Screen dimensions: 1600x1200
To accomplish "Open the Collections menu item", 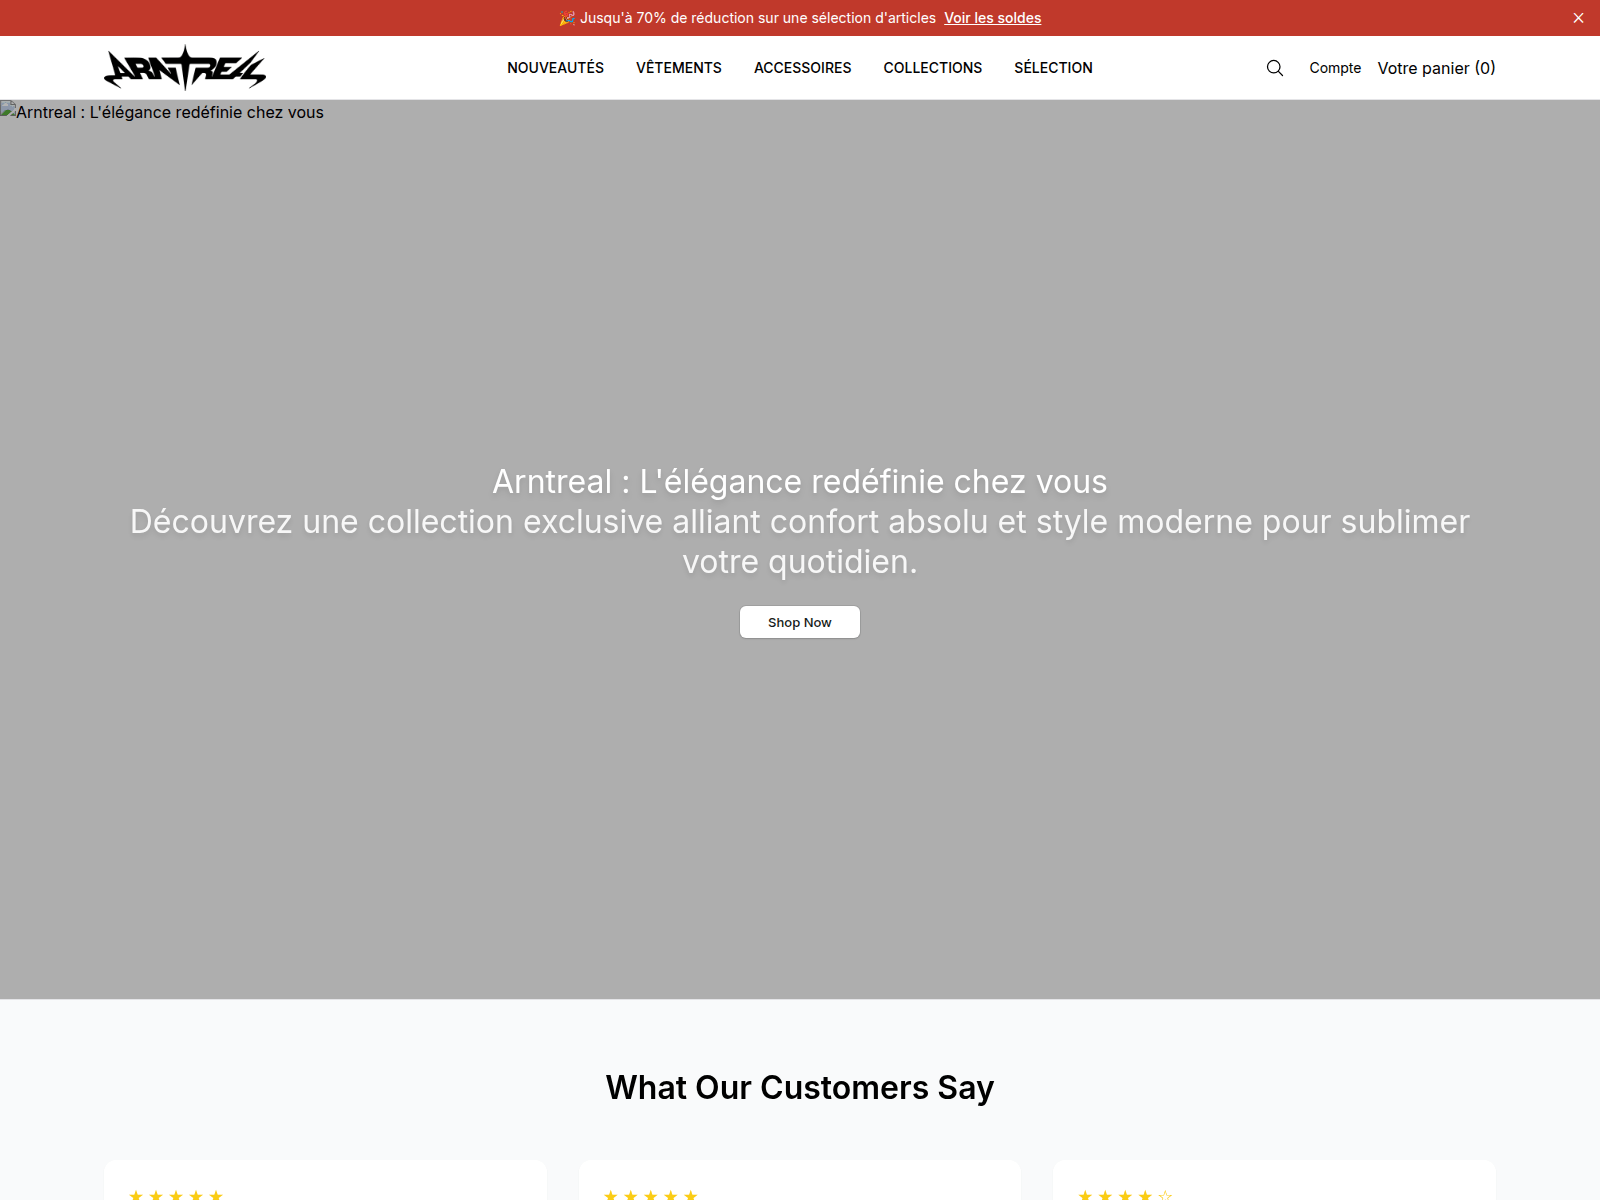I will click(x=933, y=68).
